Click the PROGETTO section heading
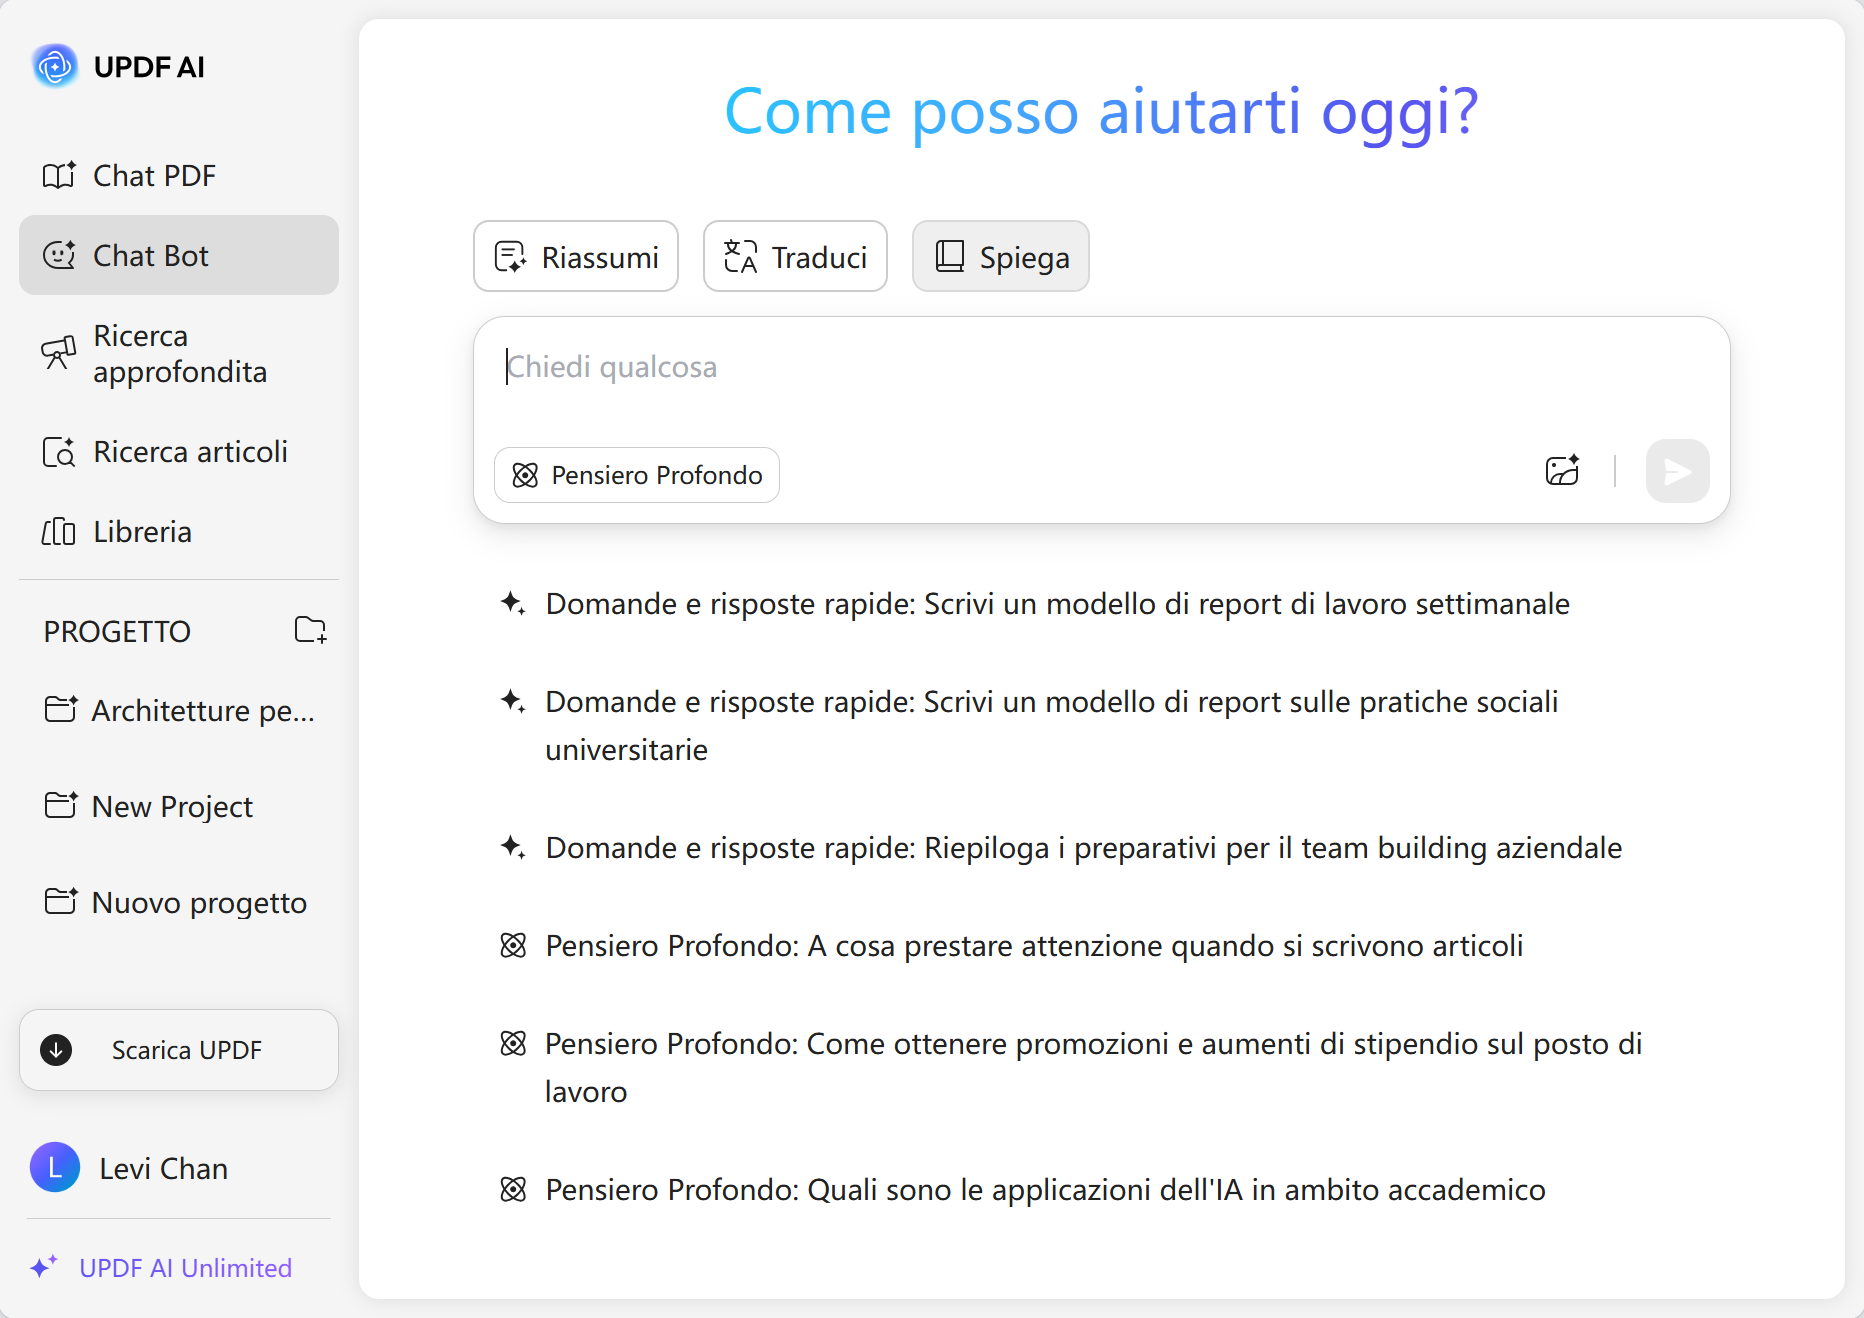The width and height of the screenshot is (1864, 1318). coord(117,632)
